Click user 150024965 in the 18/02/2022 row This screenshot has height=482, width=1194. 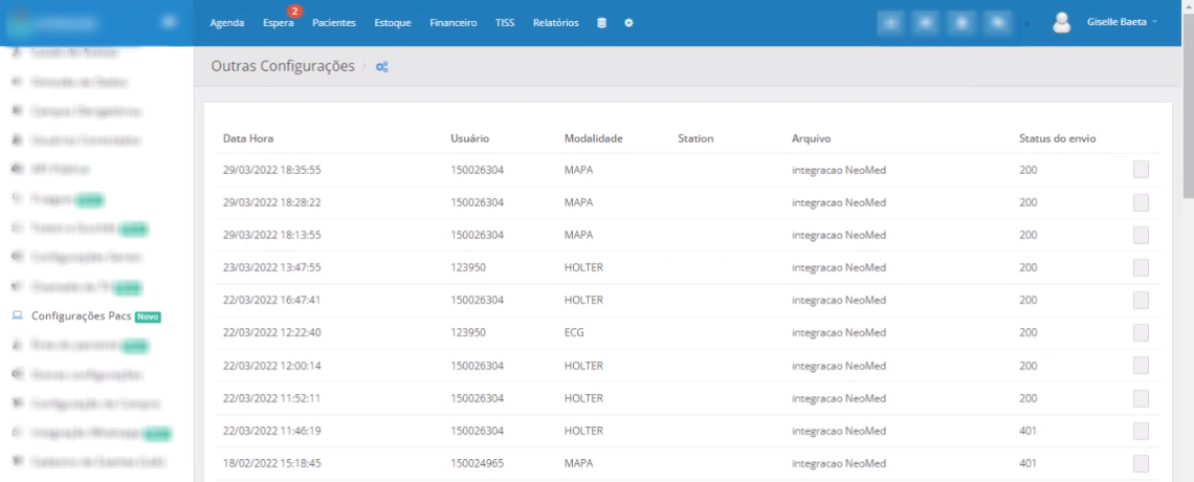(477, 463)
